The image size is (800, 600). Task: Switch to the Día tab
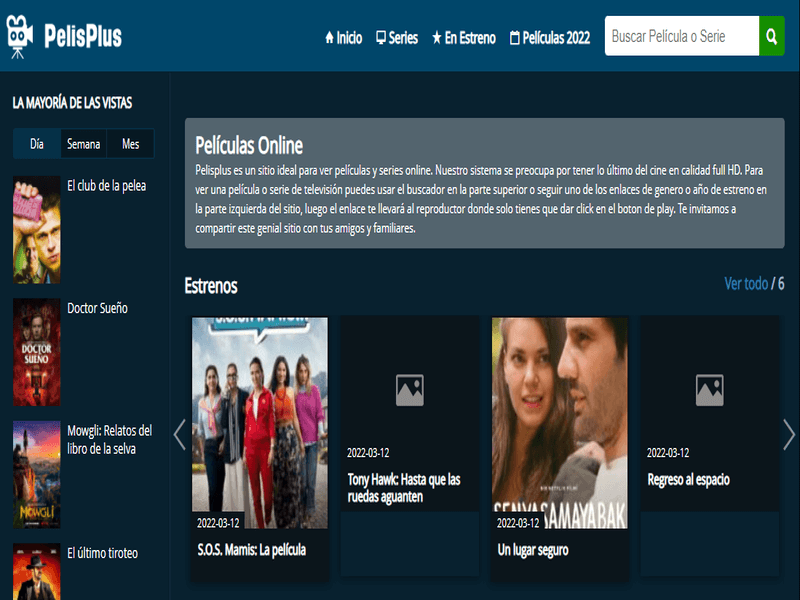click(37, 144)
